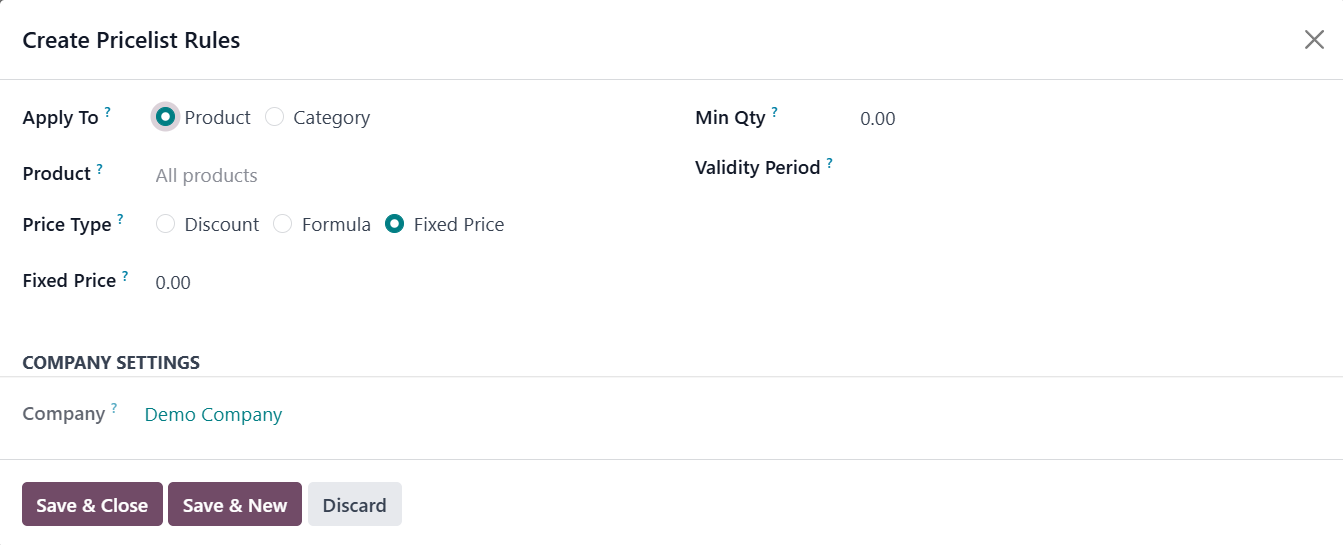Click help icon beside Apply To
The width and height of the screenshot is (1343, 545).
(x=108, y=112)
